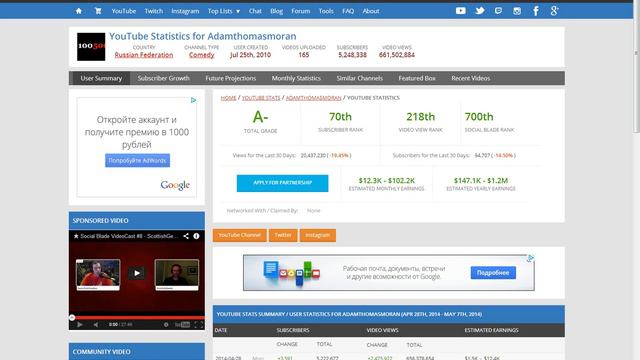Click Apply For Partnership button
640x360 pixels.
click(282, 183)
